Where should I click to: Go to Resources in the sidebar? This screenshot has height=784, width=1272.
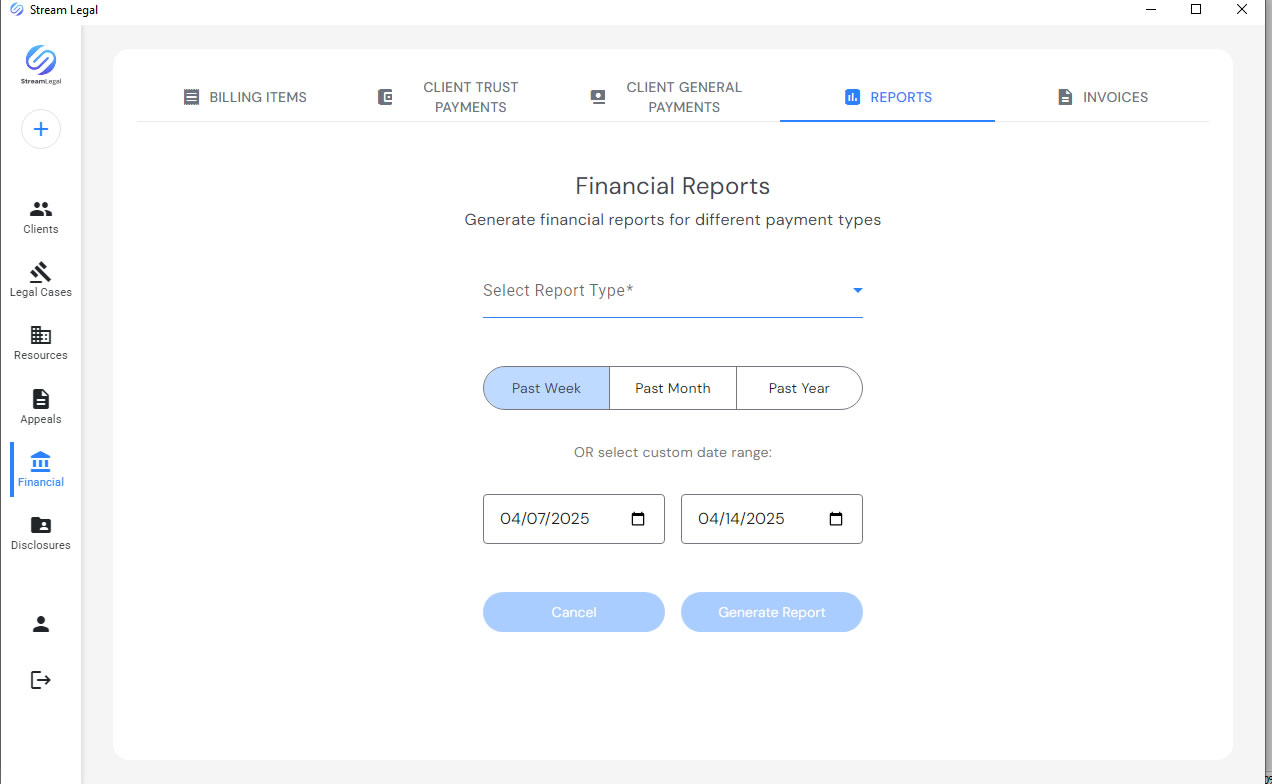(41, 343)
